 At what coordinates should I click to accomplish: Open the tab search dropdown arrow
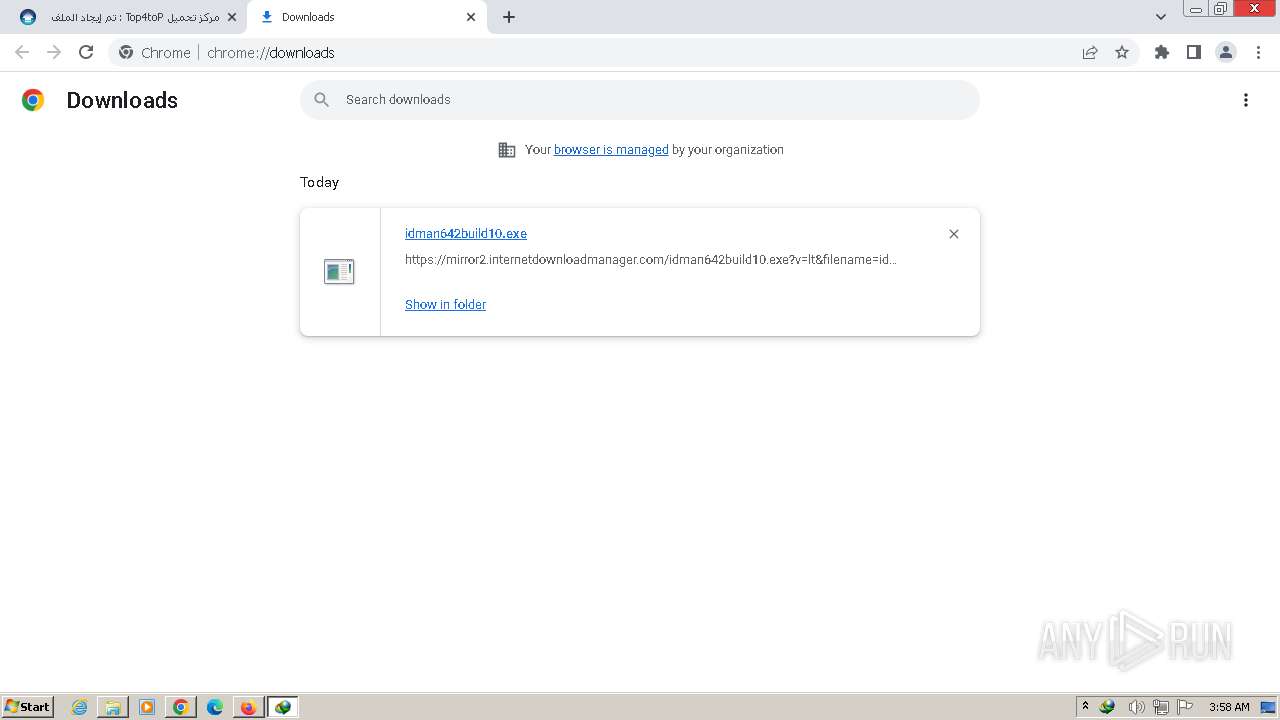[1161, 17]
